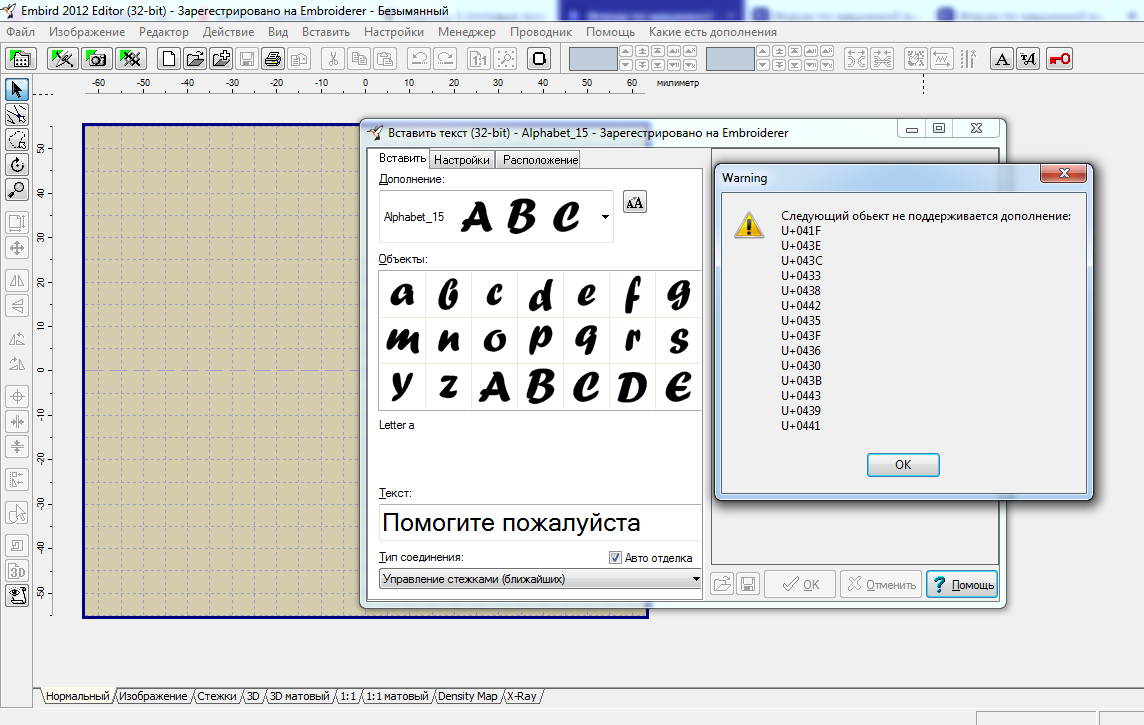The image size is (1144, 725).
Task: Toggle the 'Авто отделка' checkbox
Action: pyautogui.click(x=616, y=558)
